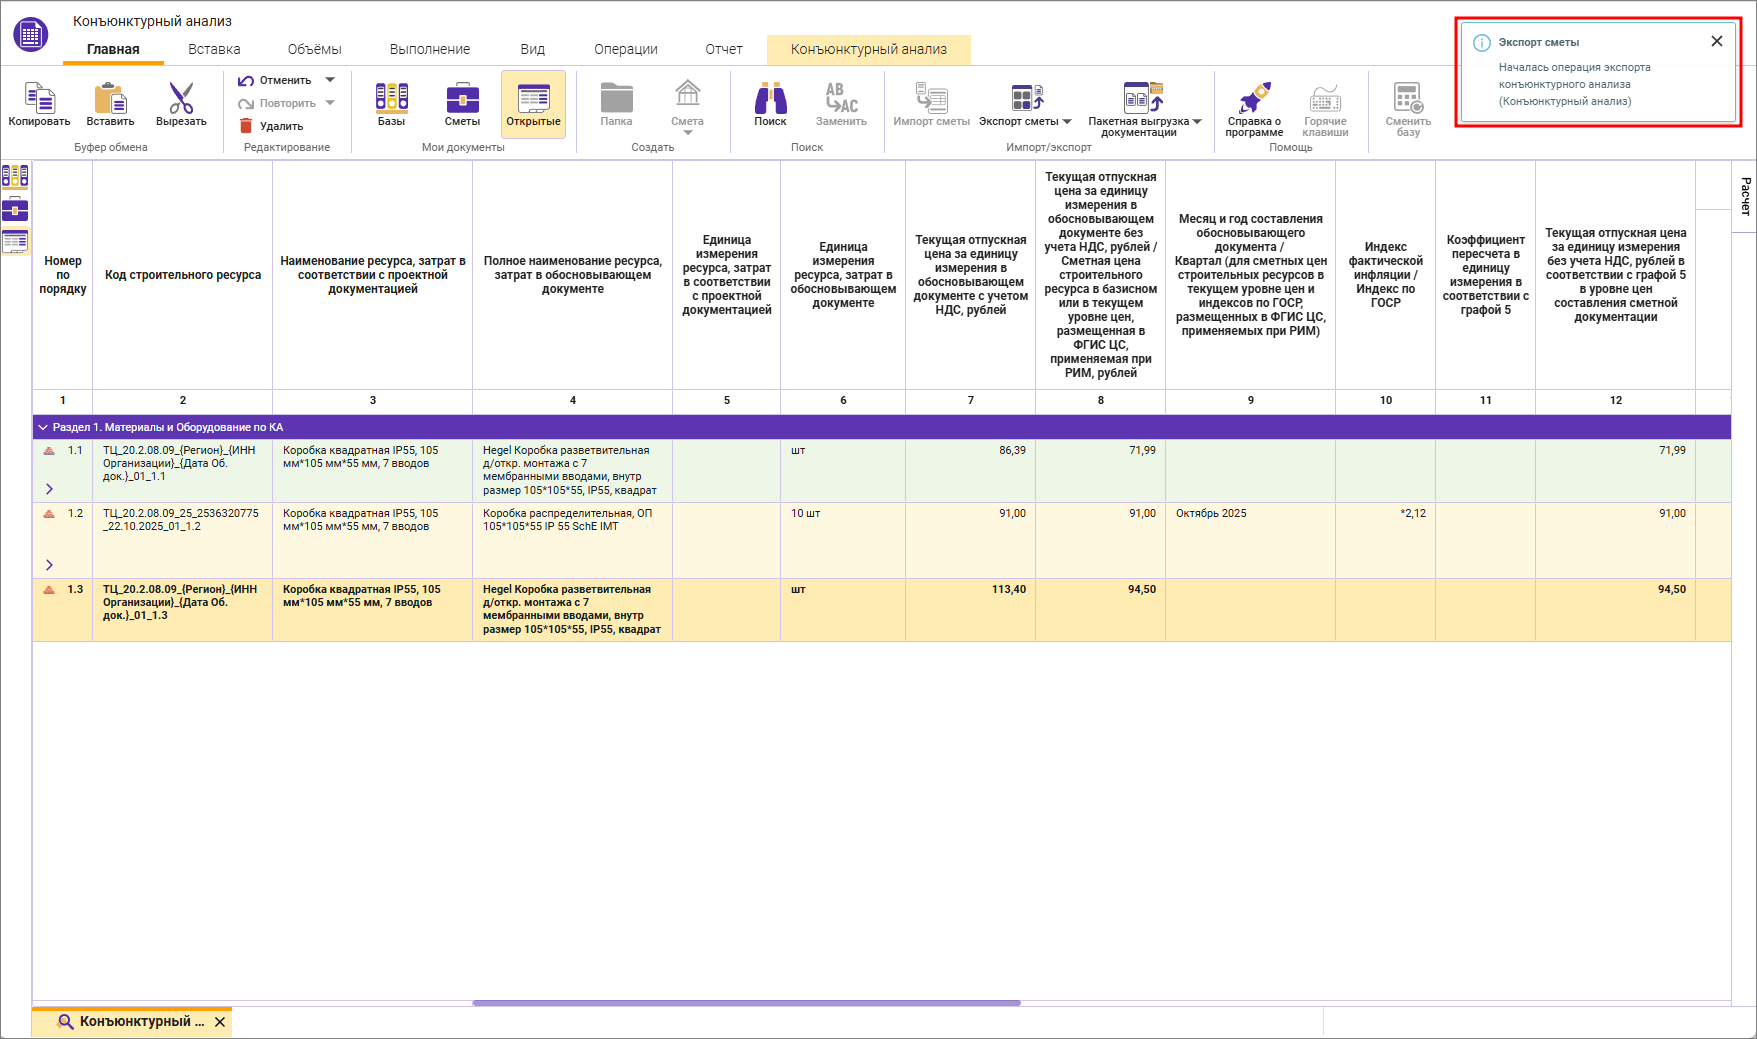
Task: Open the Отчет ribbon tab
Action: [723, 49]
